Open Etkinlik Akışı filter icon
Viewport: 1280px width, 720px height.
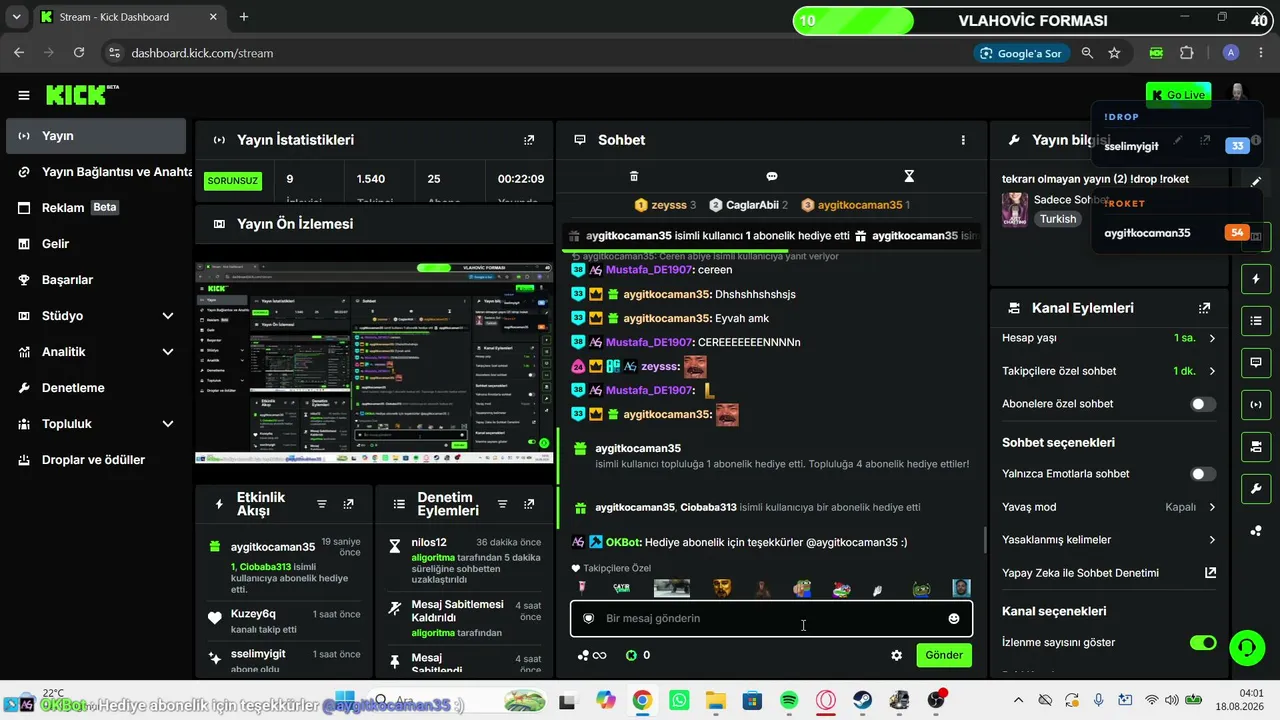coord(322,504)
